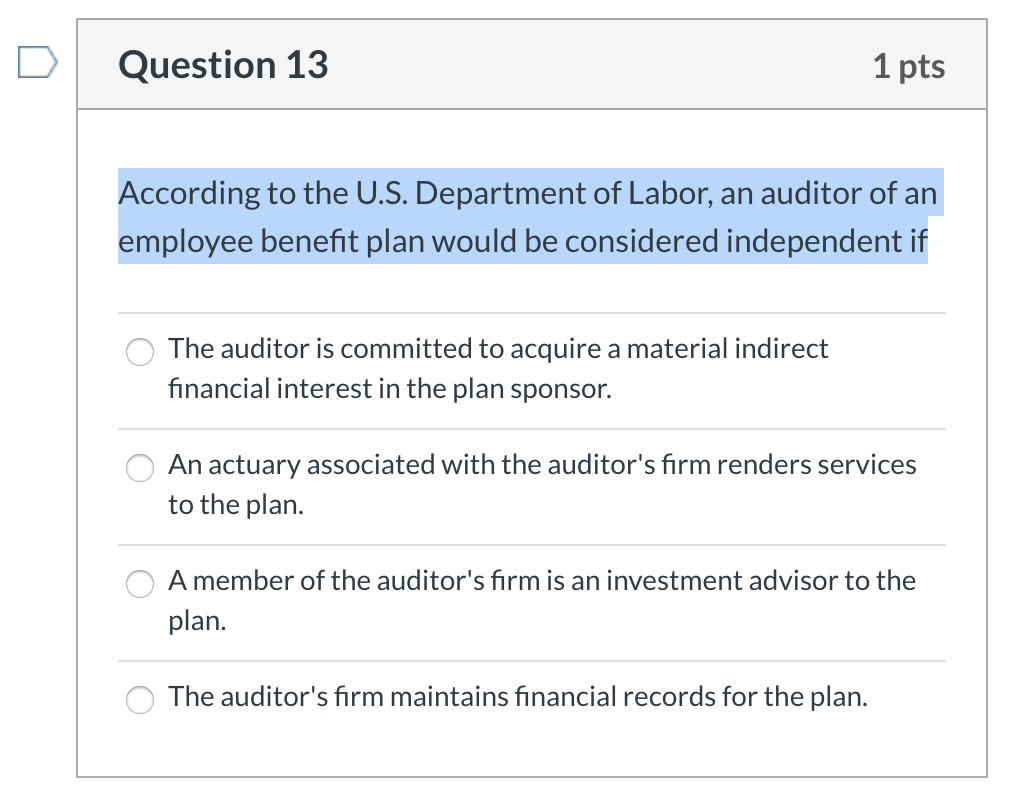Click the Question 13 heading

click(x=221, y=64)
